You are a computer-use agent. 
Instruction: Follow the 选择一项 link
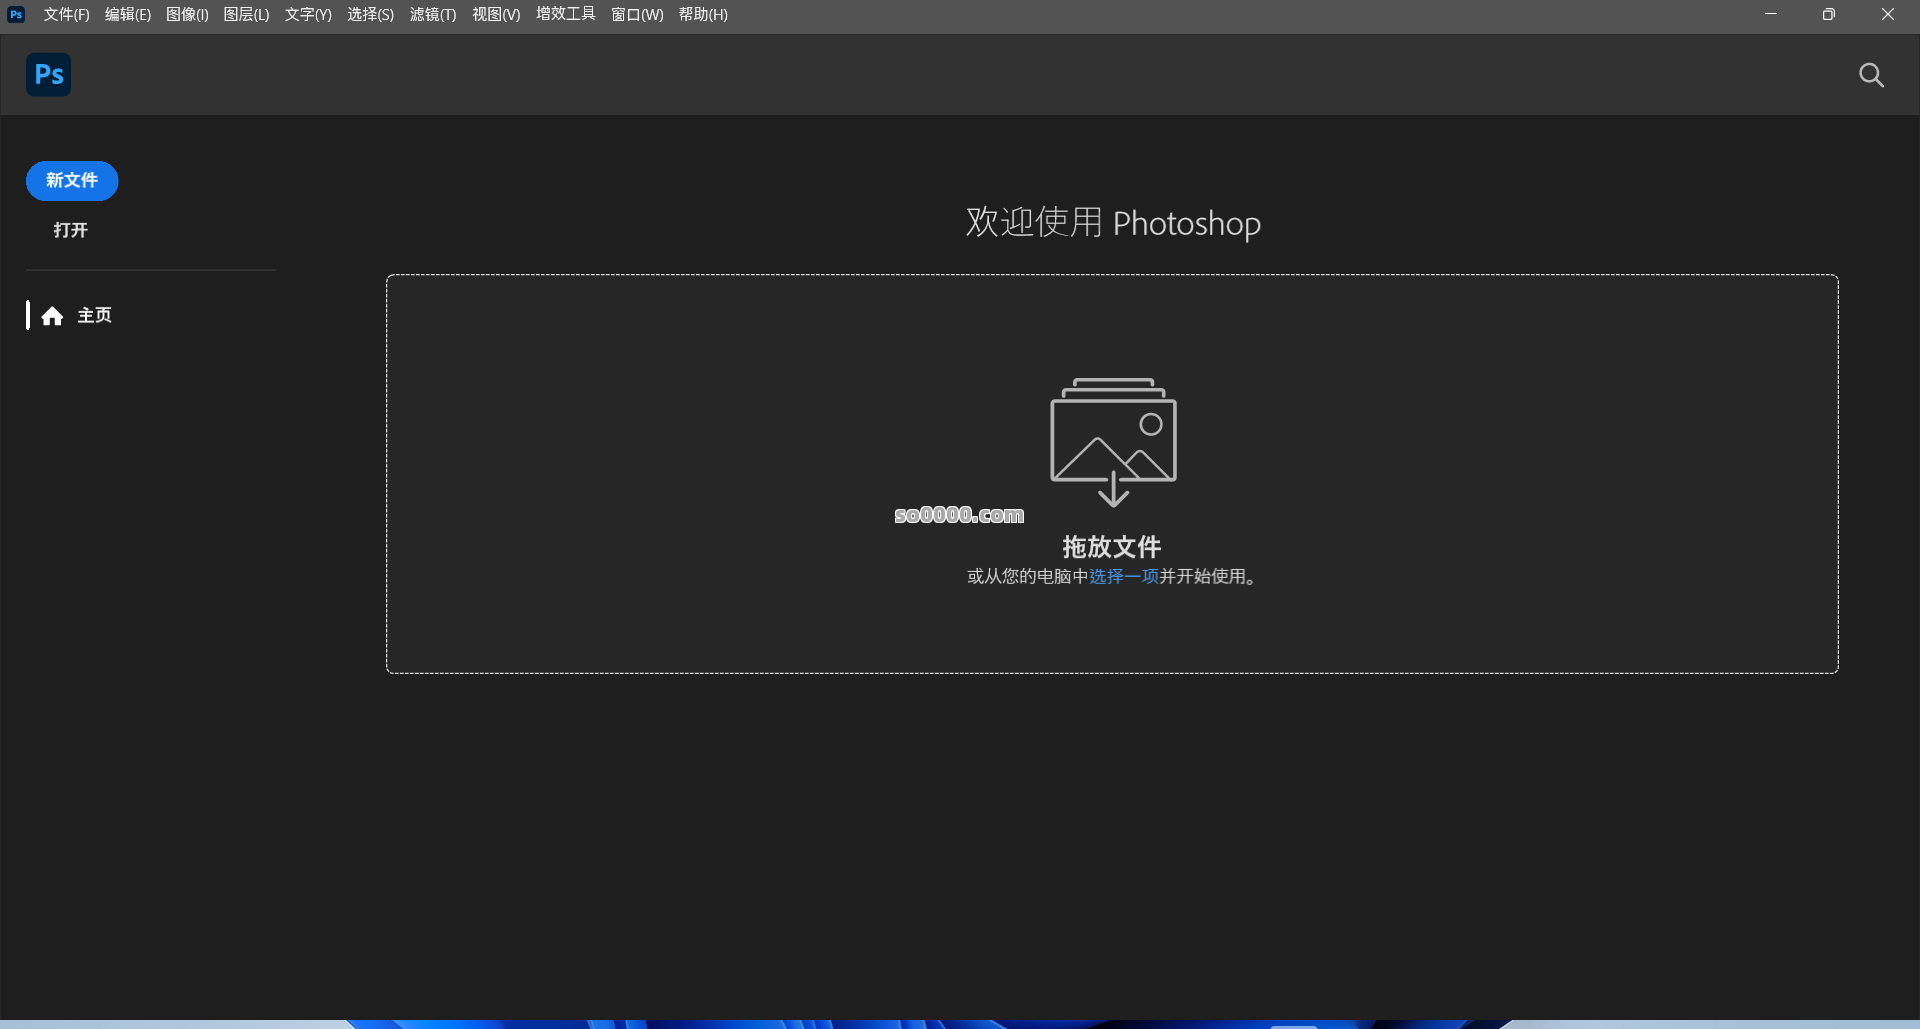[1123, 576]
